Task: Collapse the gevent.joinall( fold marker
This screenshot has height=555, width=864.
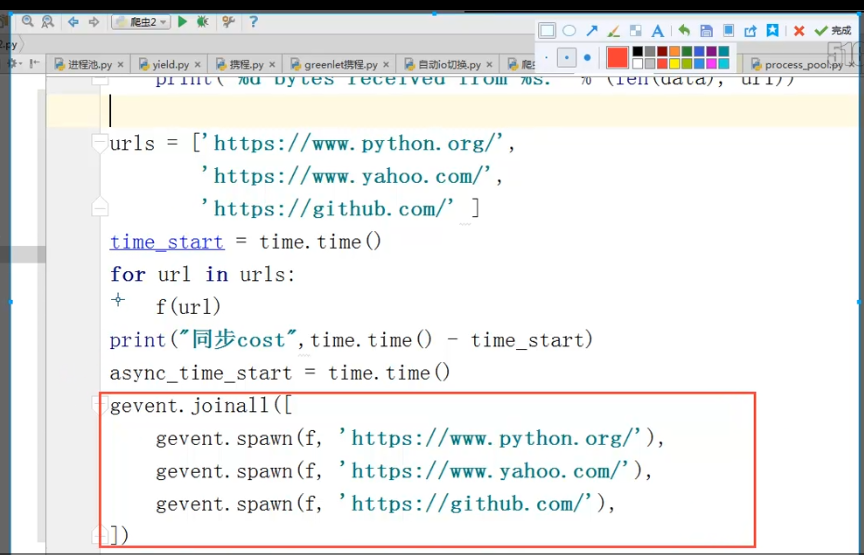Action: pos(99,406)
